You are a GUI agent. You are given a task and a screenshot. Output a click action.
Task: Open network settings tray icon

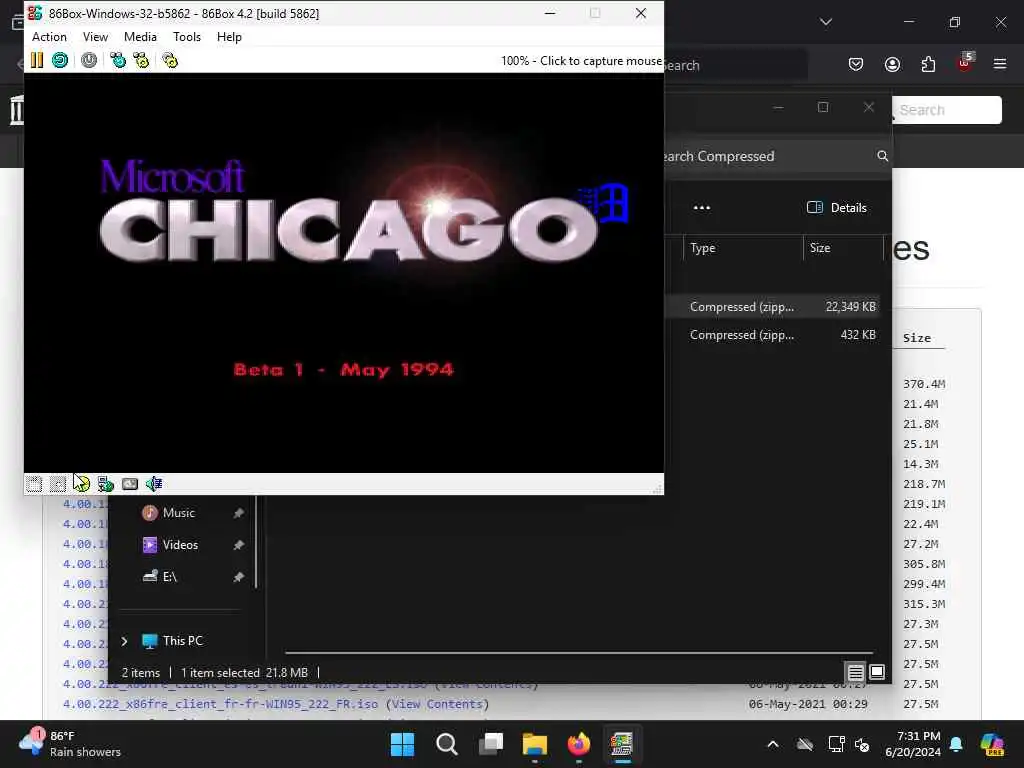(x=836, y=744)
